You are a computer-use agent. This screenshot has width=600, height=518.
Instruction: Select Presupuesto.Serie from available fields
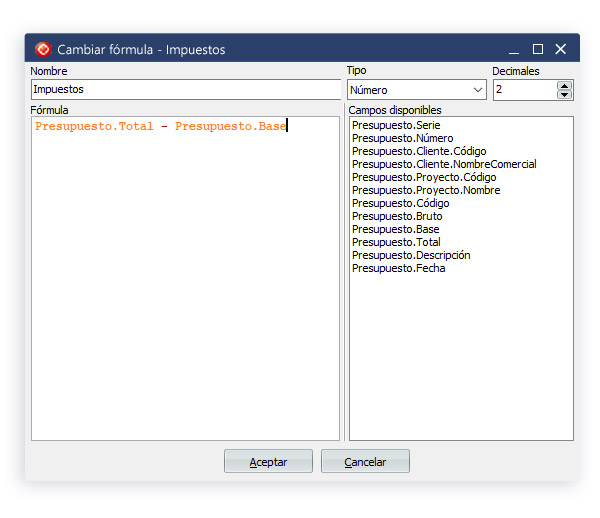click(396, 125)
